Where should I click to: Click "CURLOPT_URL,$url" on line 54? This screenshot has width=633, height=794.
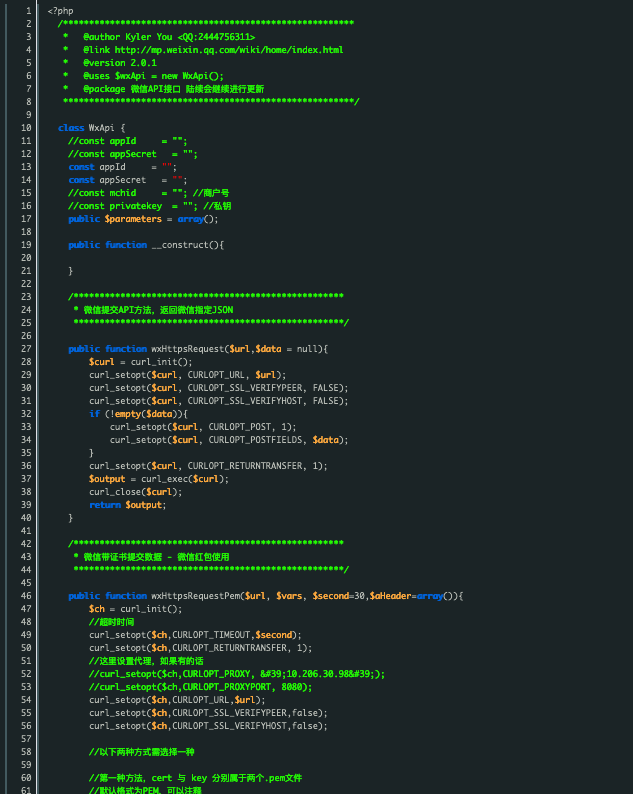[213, 700]
